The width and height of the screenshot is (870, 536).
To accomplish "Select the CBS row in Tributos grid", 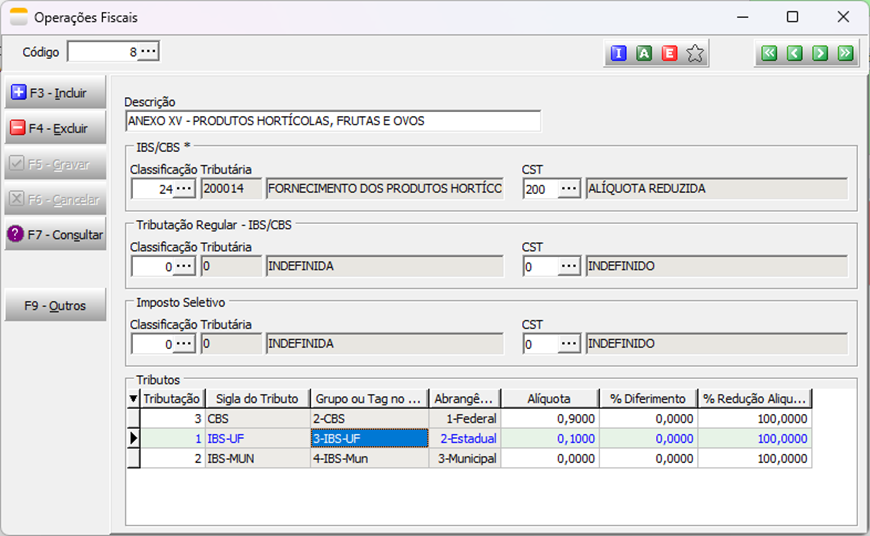I will [x=258, y=419].
